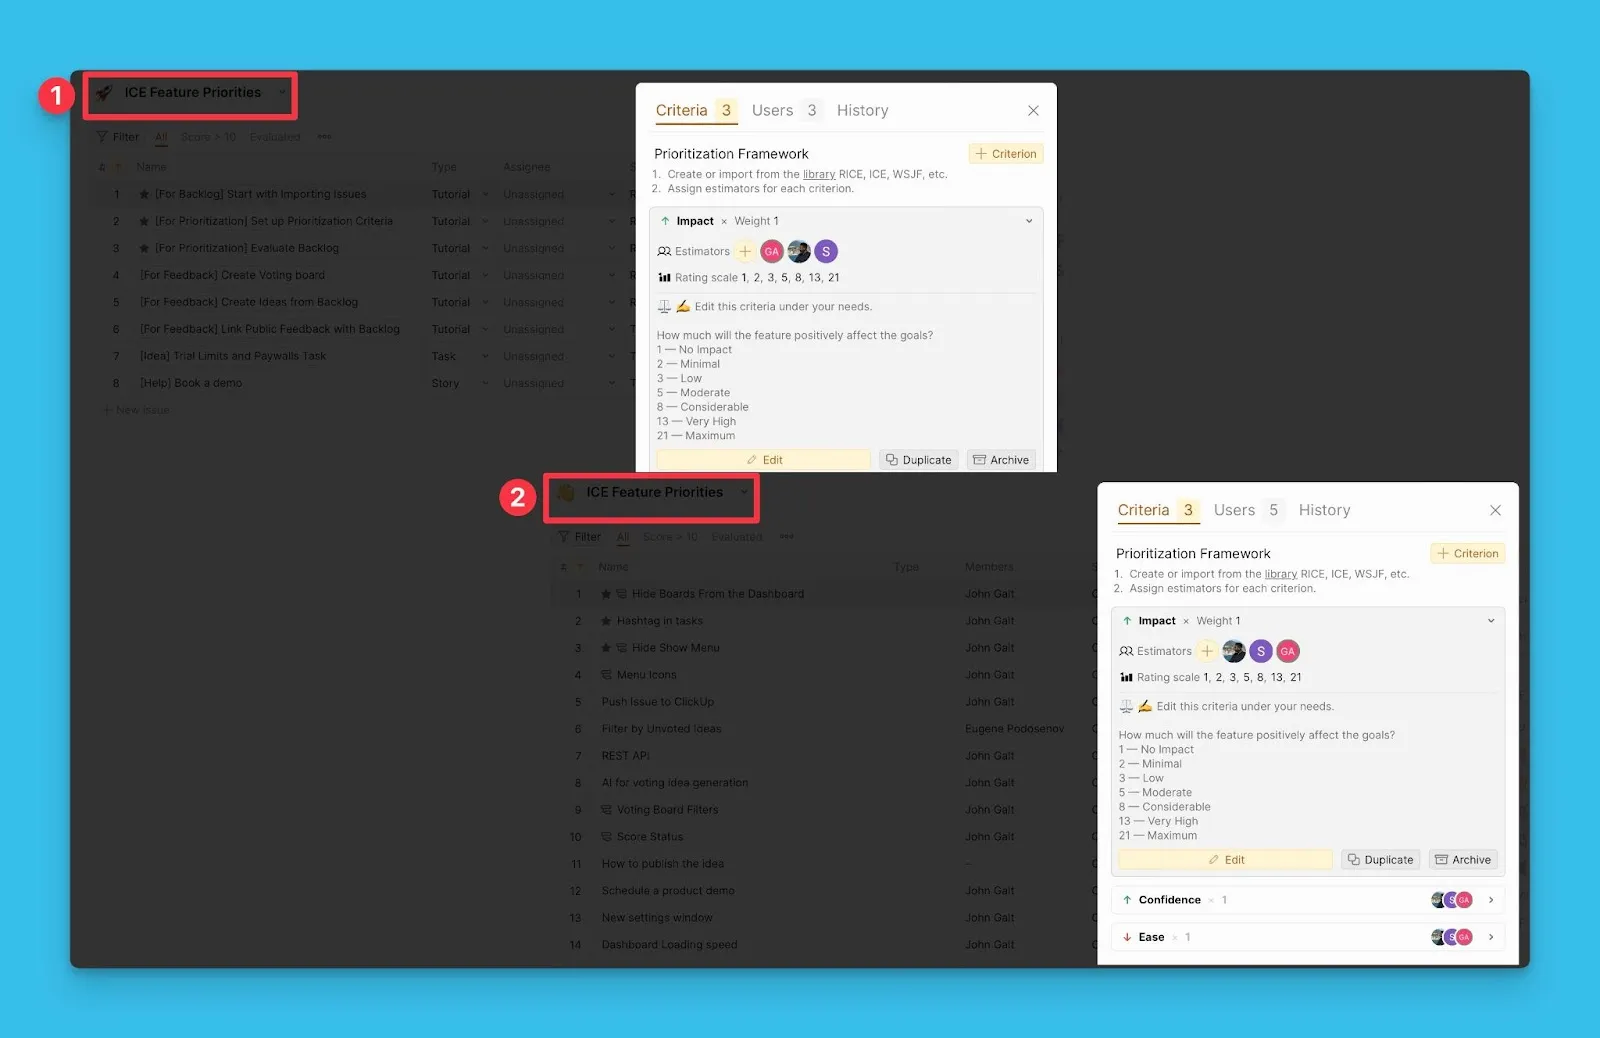
Task: Add estimator using plus in Users 5 panel
Action: click(x=1207, y=652)
